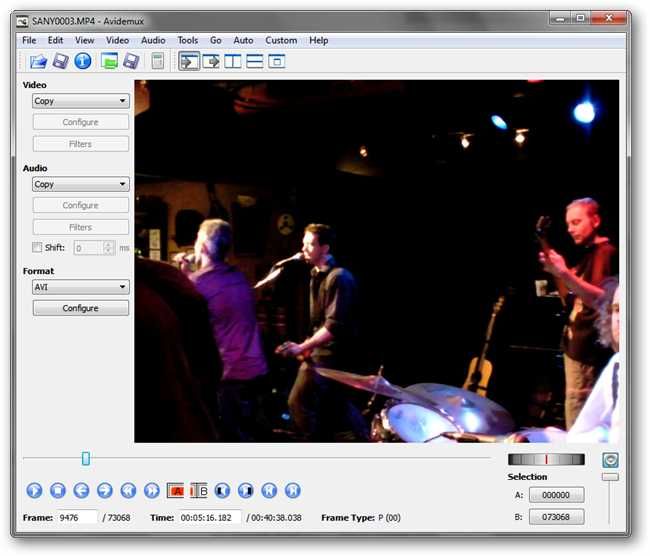The image size is (650, 556).
Task: Click the Time position input field
Action: click(x=210, y=518)
